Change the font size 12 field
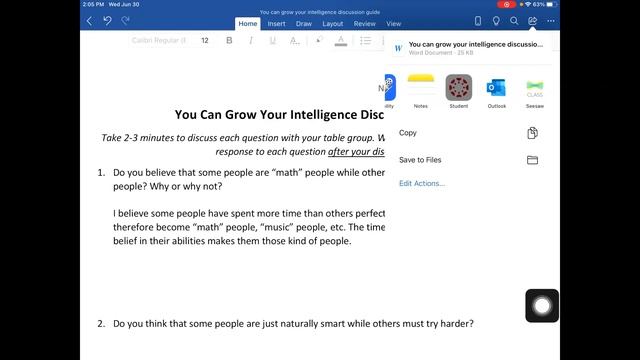The image size is (640, 360). point(205,40)
